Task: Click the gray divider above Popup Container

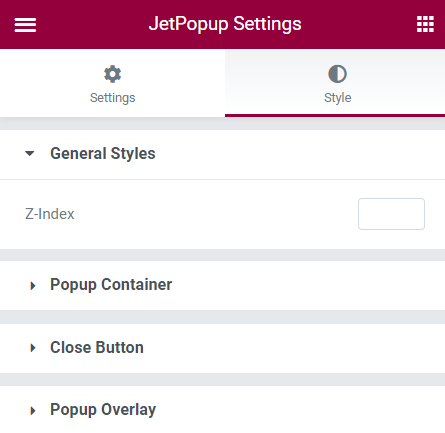Action: click(x=222, y=255)
